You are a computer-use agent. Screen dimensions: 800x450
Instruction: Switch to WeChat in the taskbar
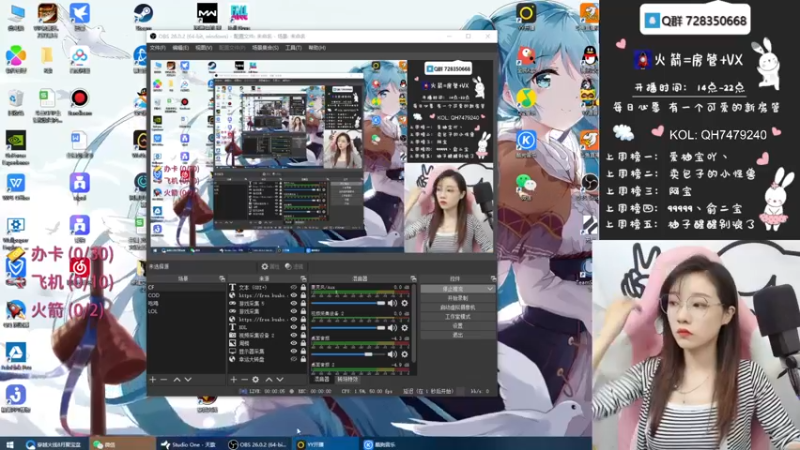(122, 444)
